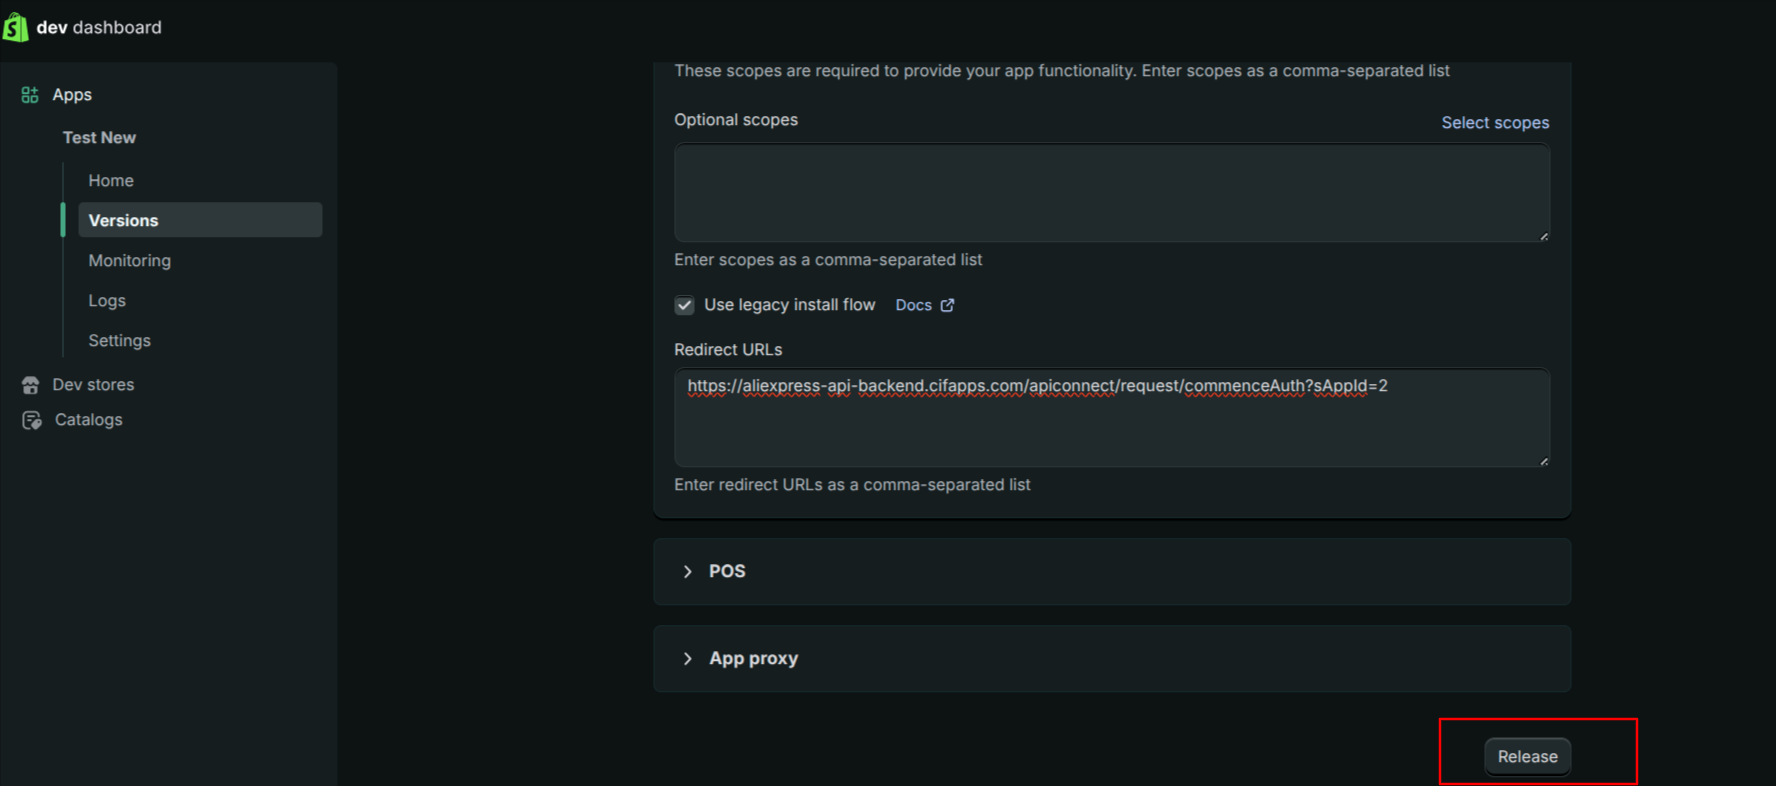Open the Test New app tree item

tap(99, 138)
